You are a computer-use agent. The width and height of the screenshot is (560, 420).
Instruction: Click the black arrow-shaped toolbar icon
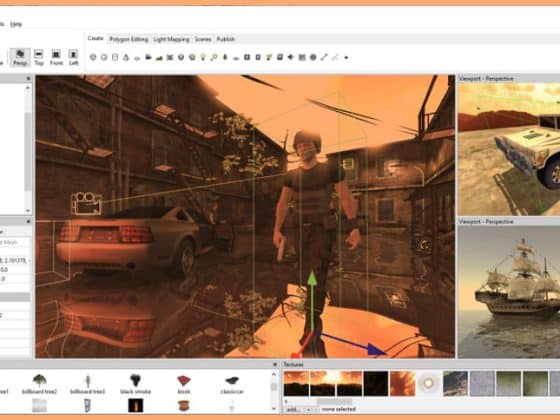pyautogui.click(x=291, y=57)
